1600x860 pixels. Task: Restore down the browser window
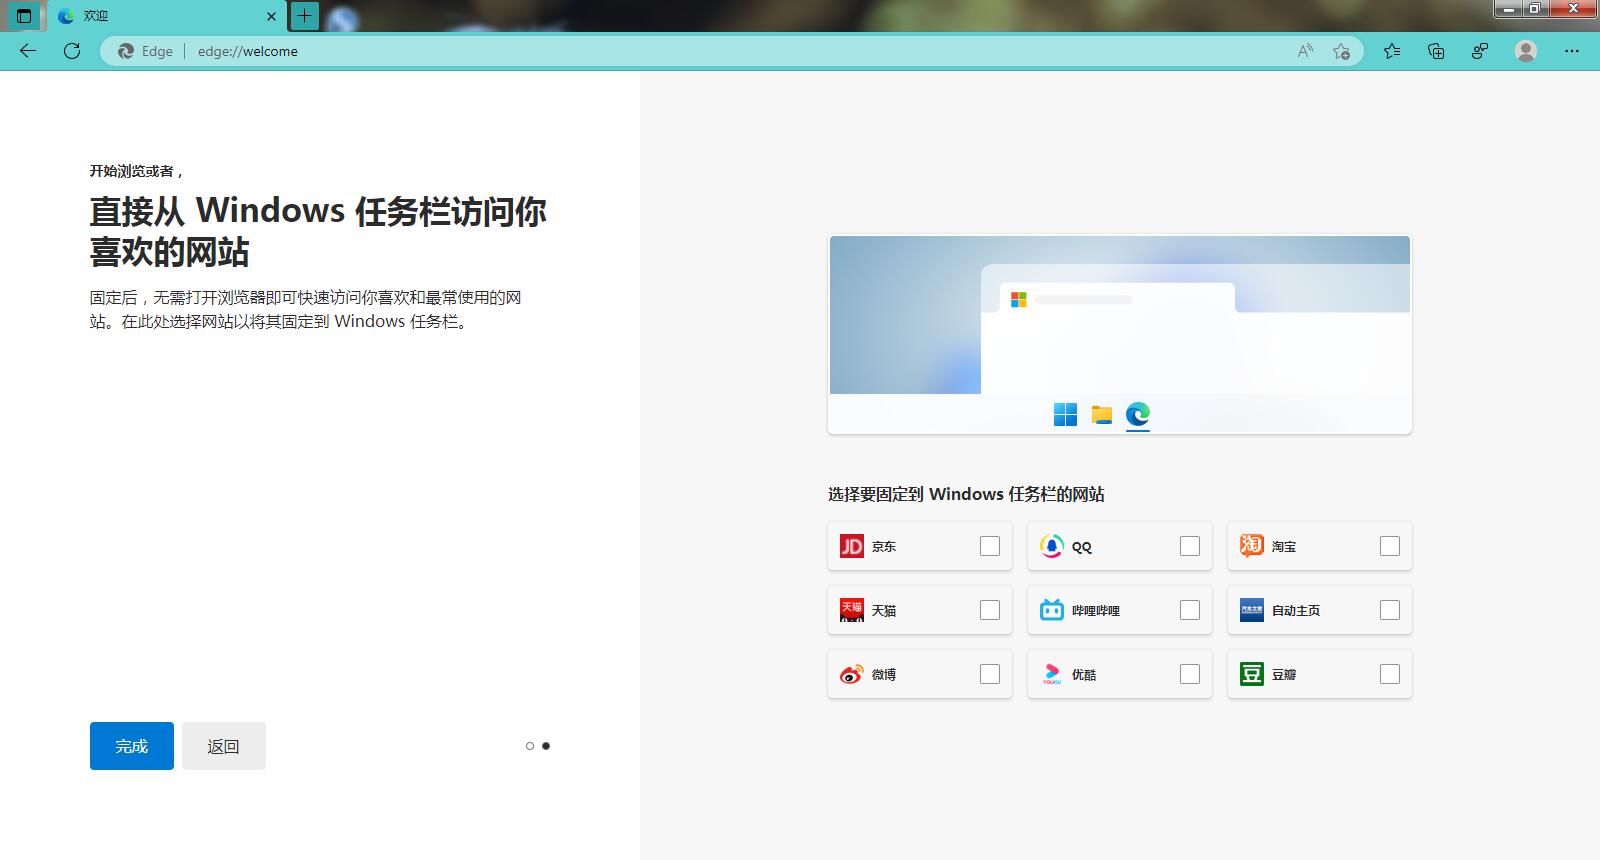[1535, 8]
